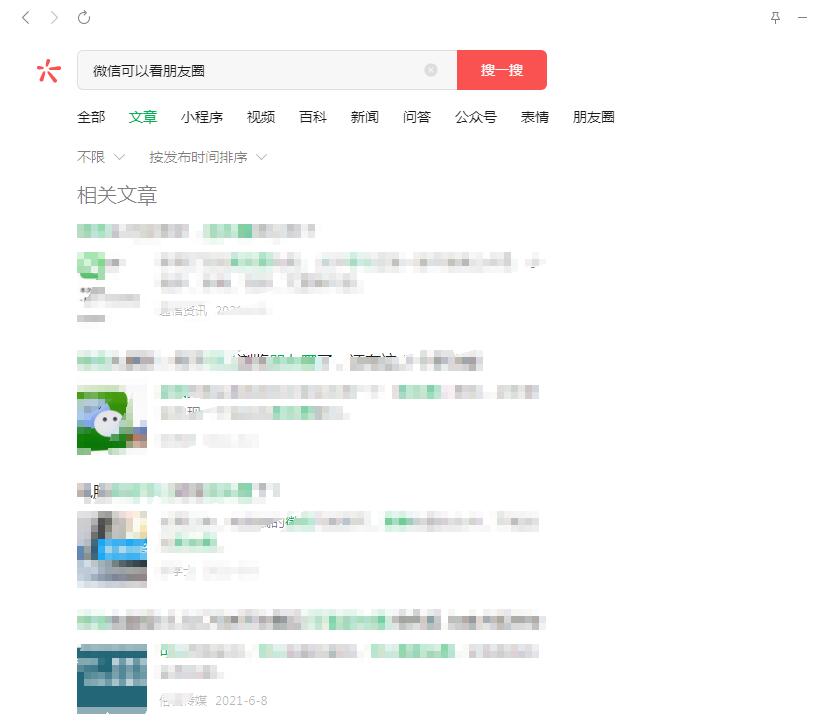Select the 百科 tab

coord(314,117)
